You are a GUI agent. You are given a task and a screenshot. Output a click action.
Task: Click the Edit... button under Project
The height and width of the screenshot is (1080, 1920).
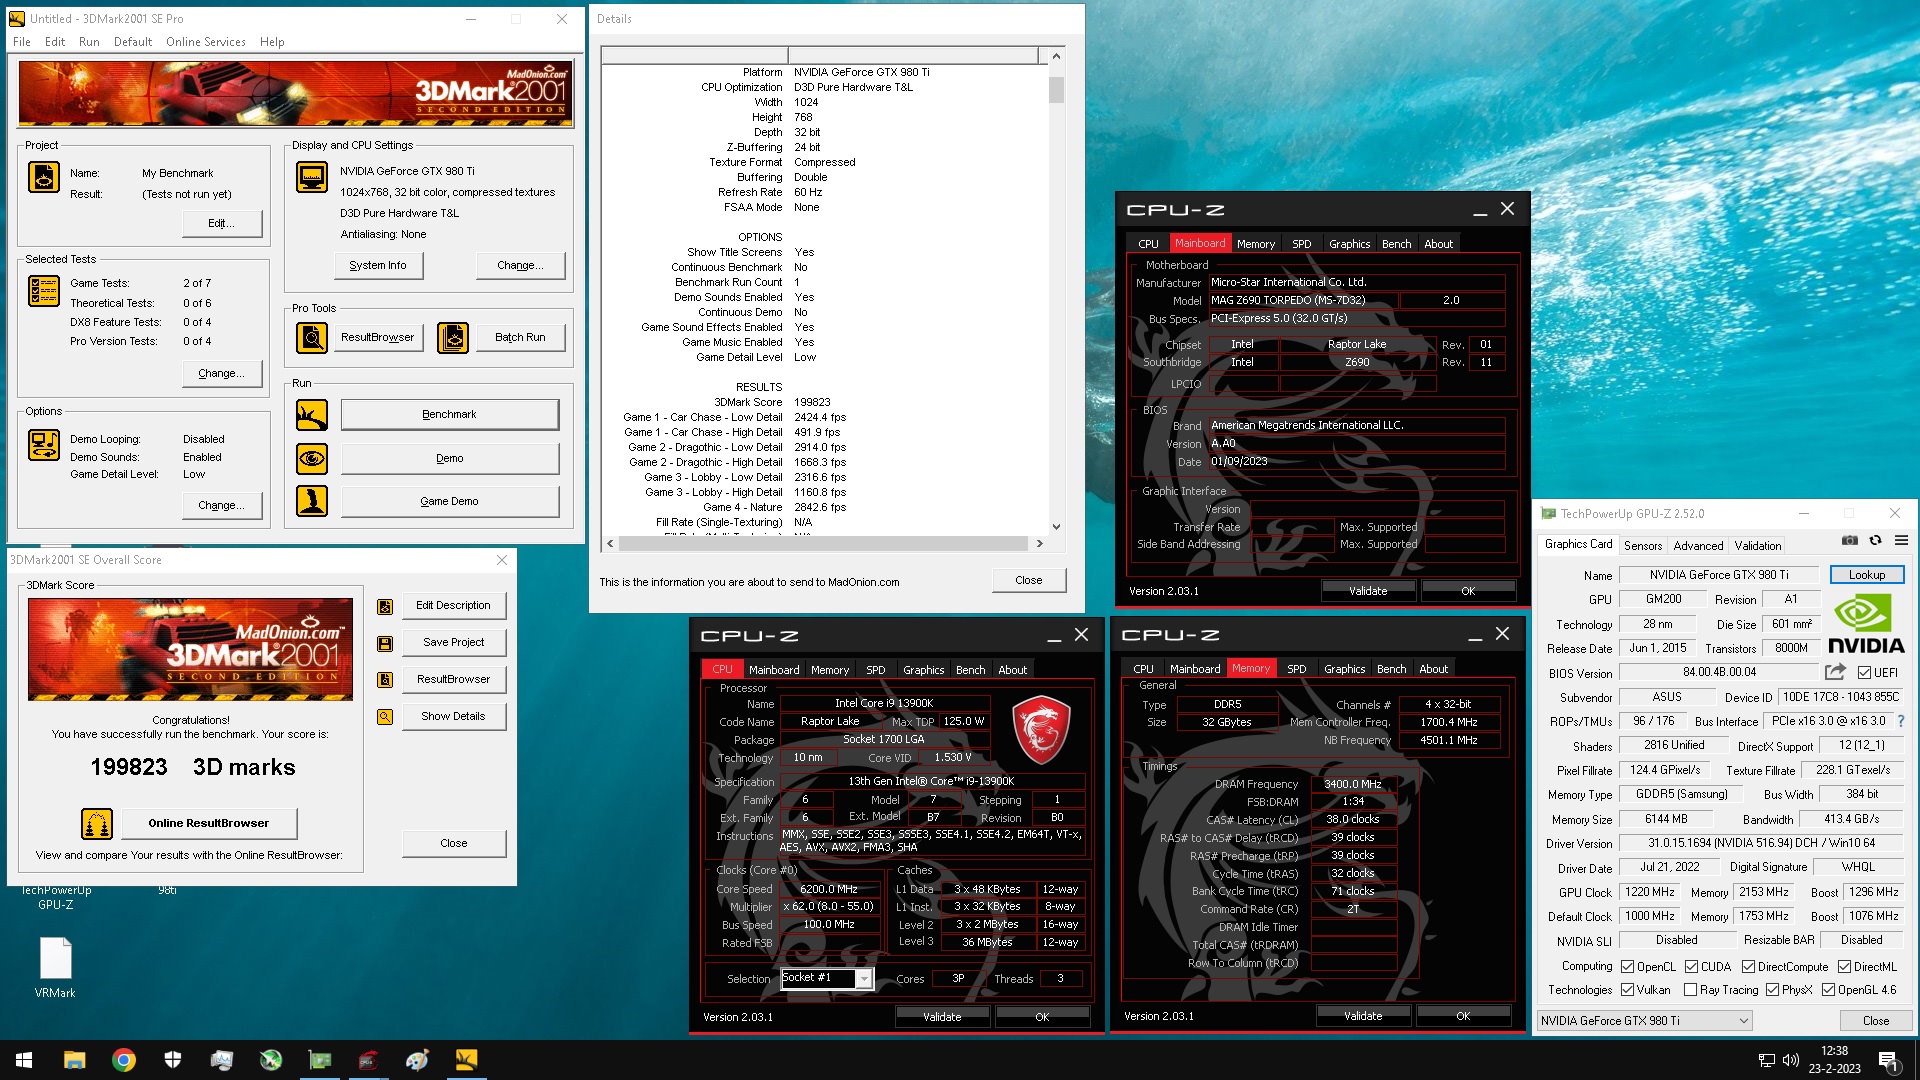coord(222,224)
